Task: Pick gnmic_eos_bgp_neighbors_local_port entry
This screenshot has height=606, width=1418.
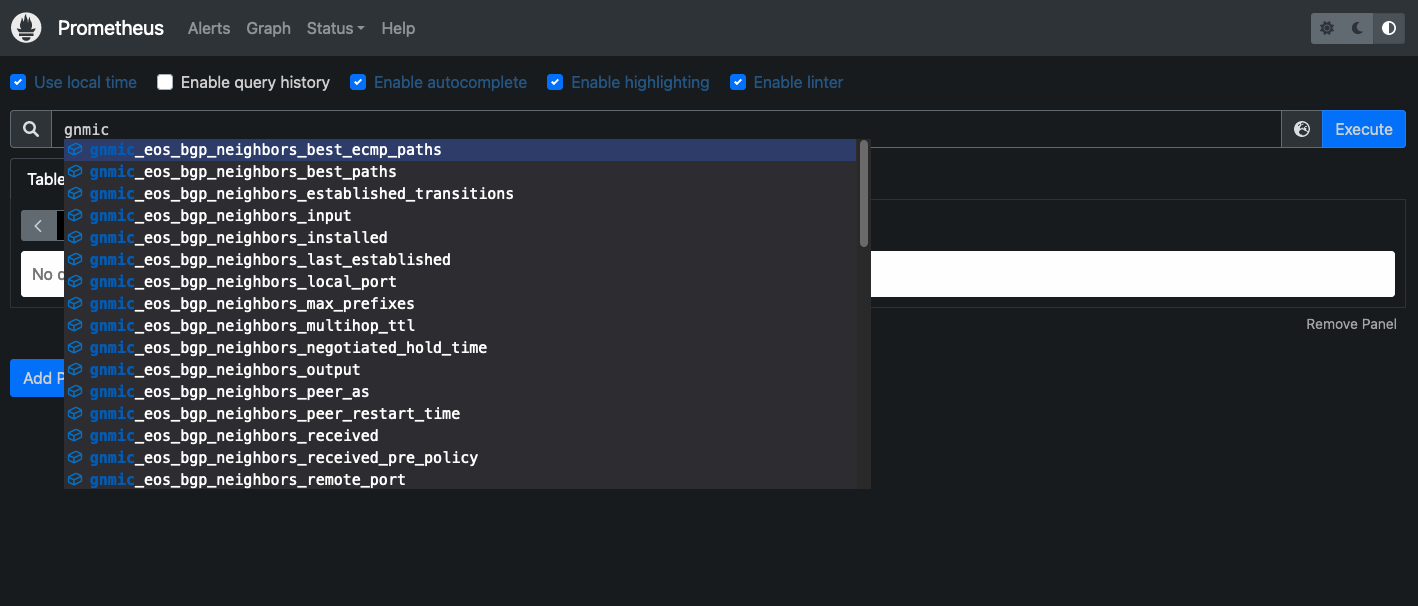Action: coord(461,282)
